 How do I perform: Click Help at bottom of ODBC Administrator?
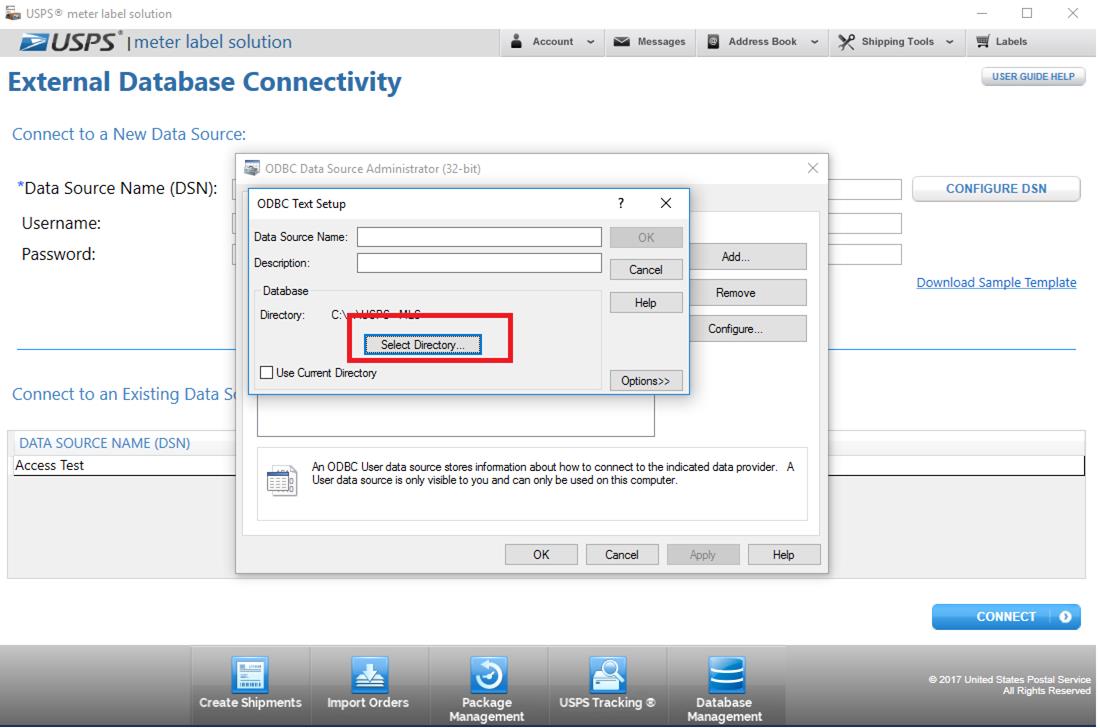(x=784, y=554)
